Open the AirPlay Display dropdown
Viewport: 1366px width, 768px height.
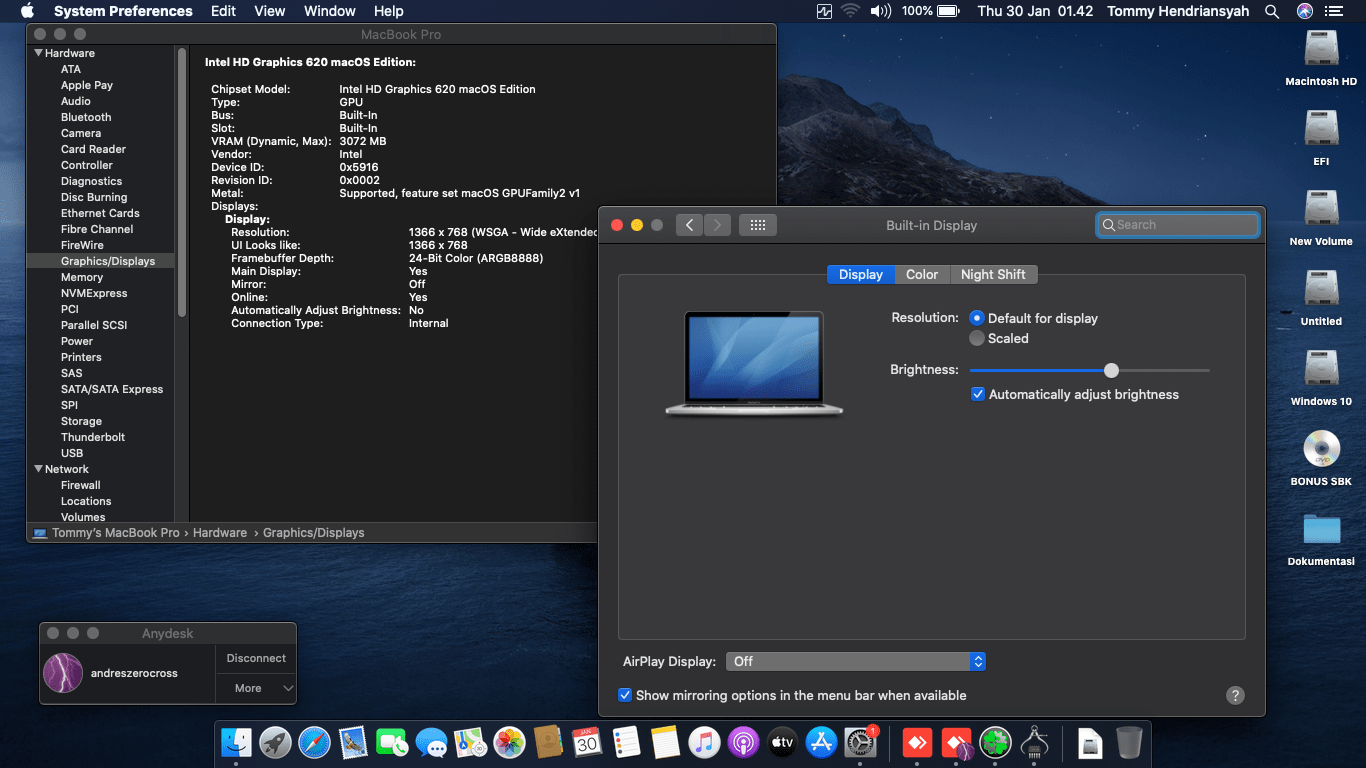point(856,661)
